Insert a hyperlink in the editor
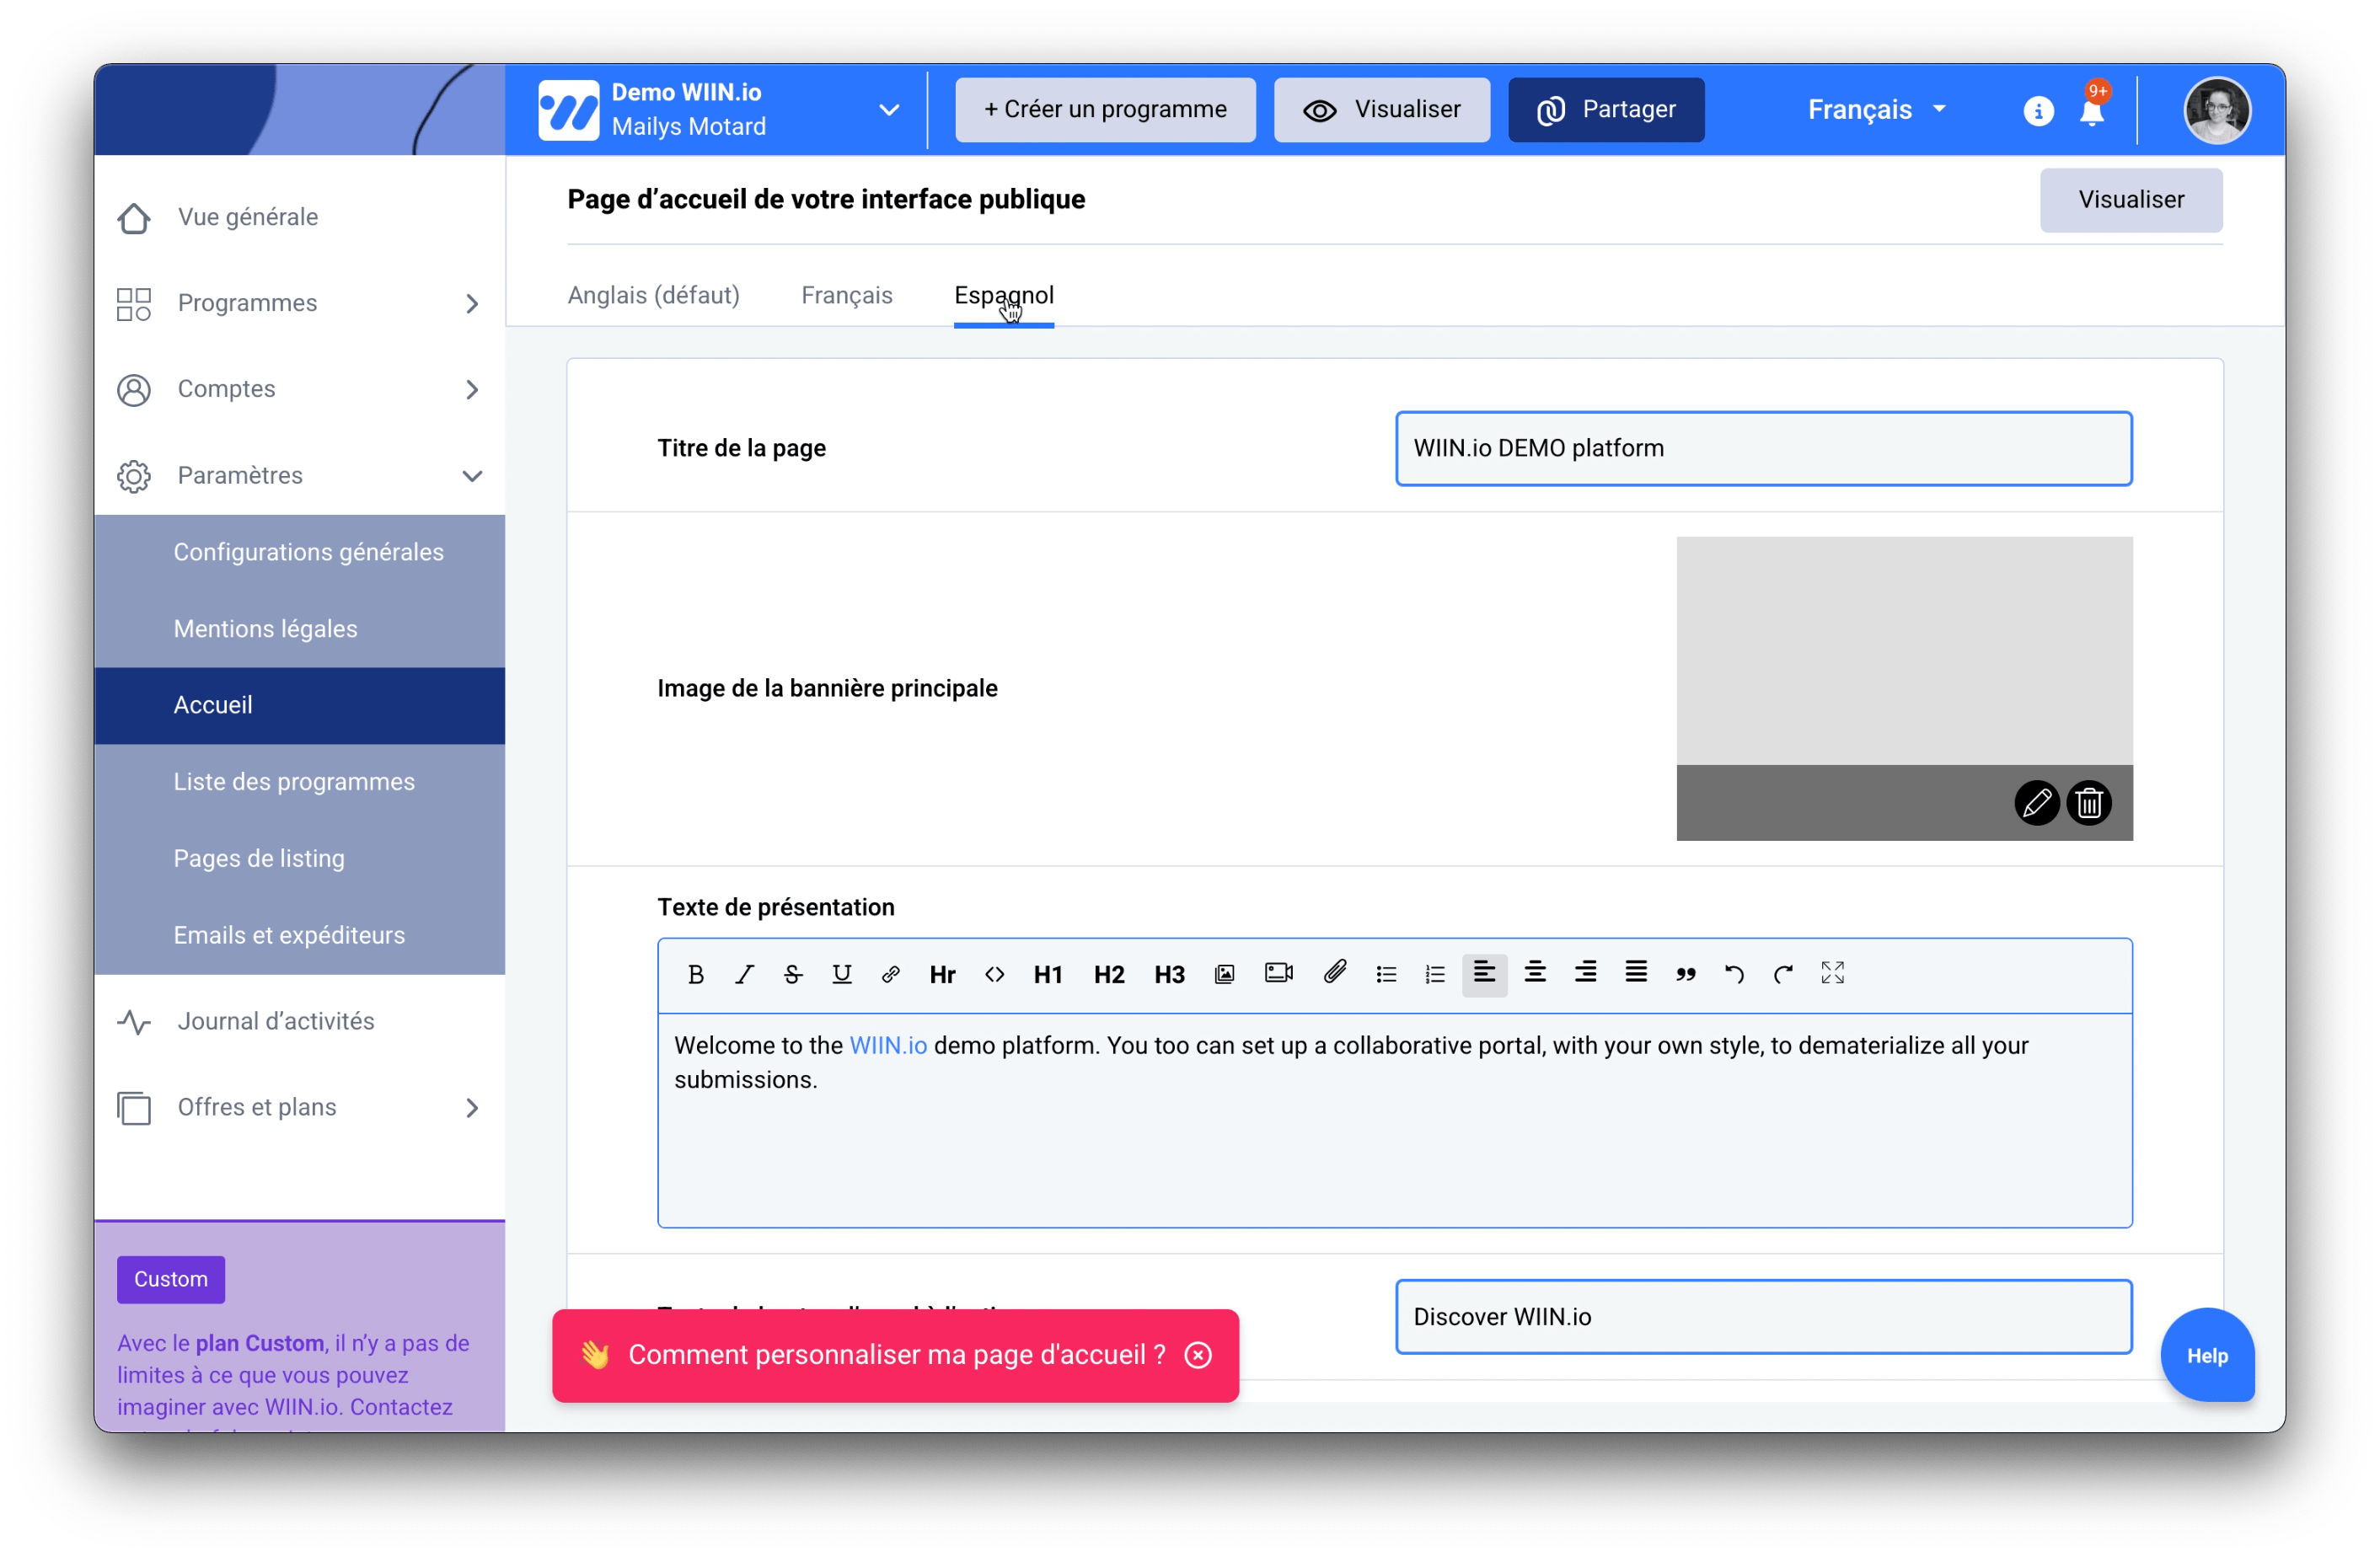This screenshot has height=1557, width=2380. (890, 975)
